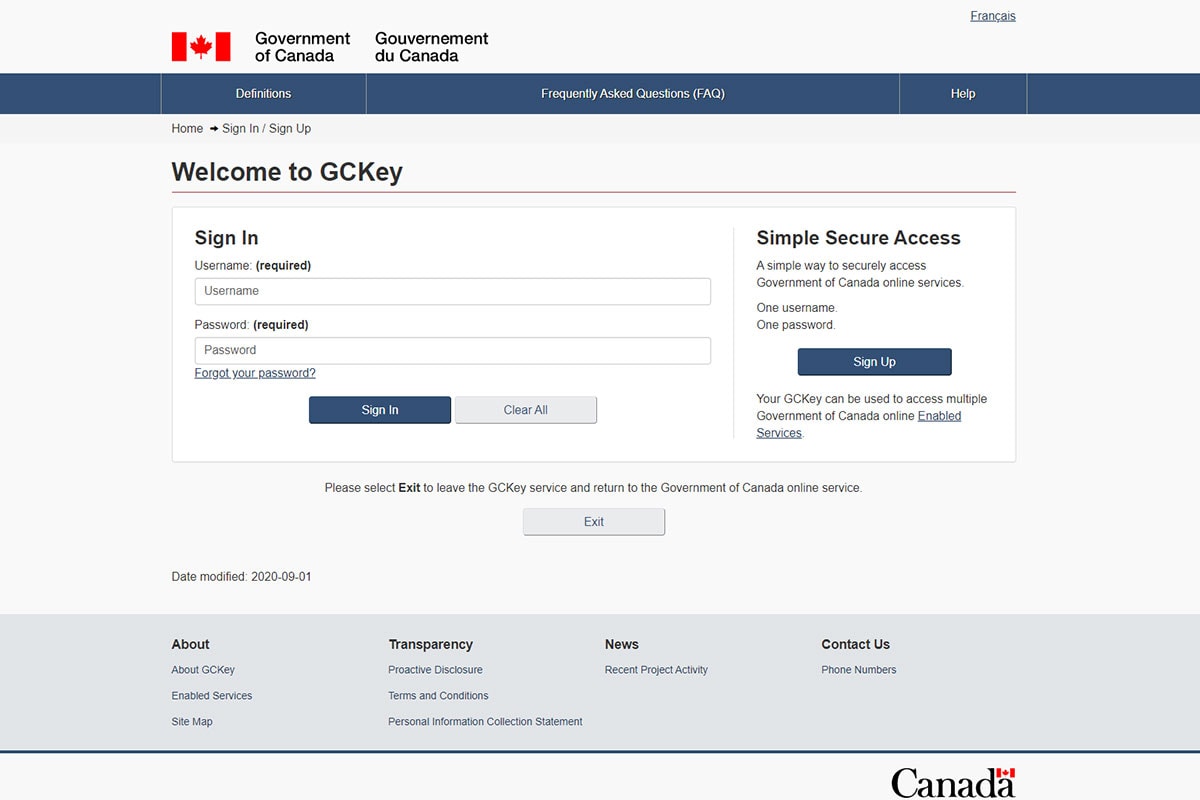Open the Definitions menu item
The height and width of the screenshot is (800, 1200).
[x=263, y=93]
